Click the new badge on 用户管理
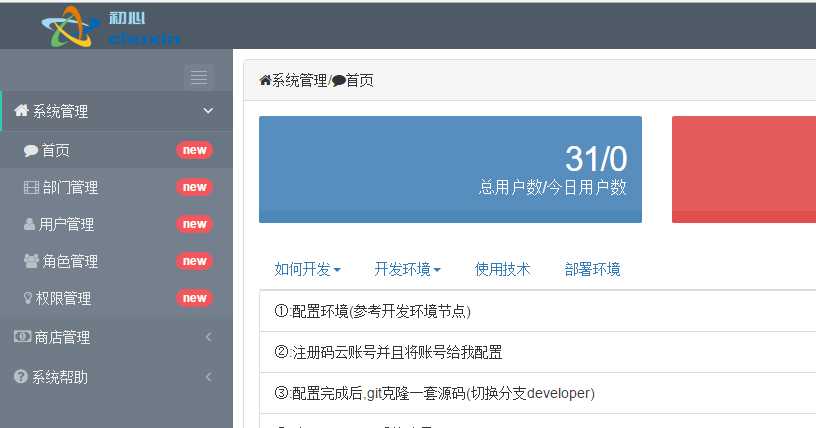This screenshot has height=428, width=816. (x=195, y=224)
